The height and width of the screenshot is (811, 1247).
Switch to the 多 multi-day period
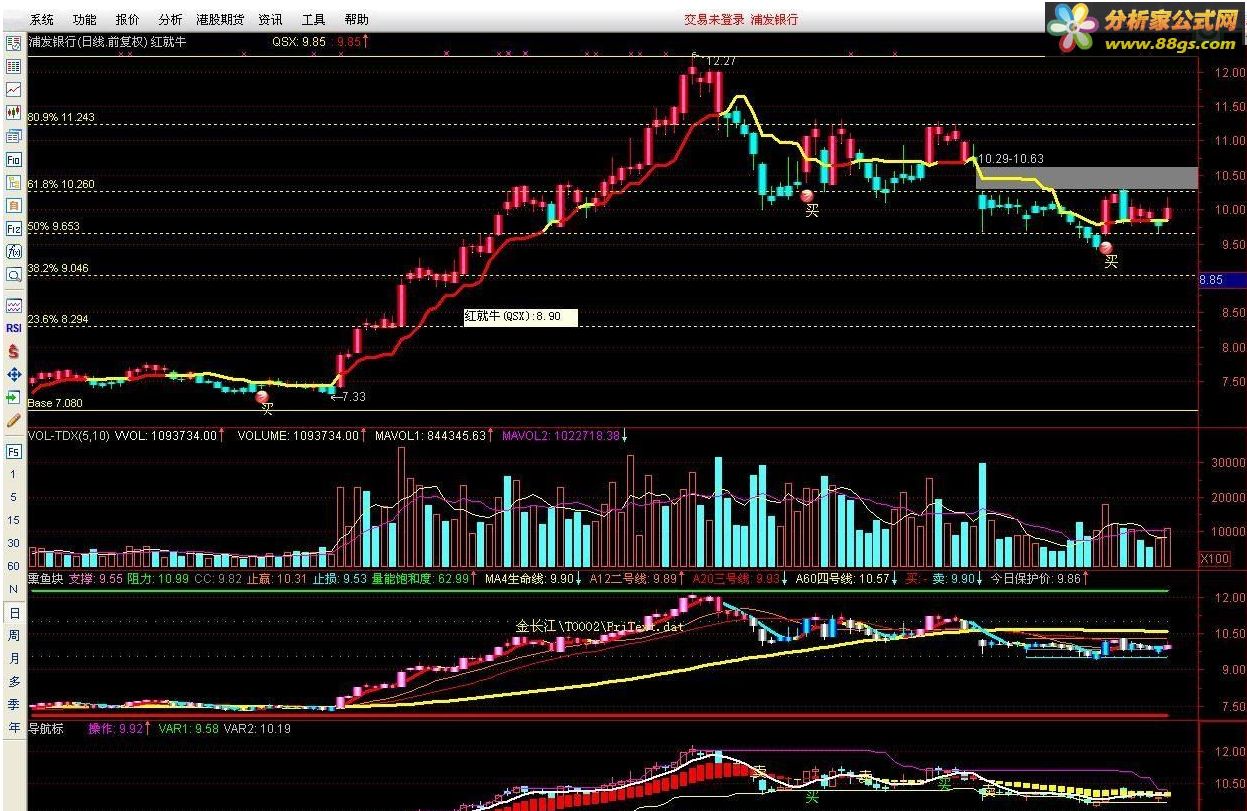coord(14,681)
